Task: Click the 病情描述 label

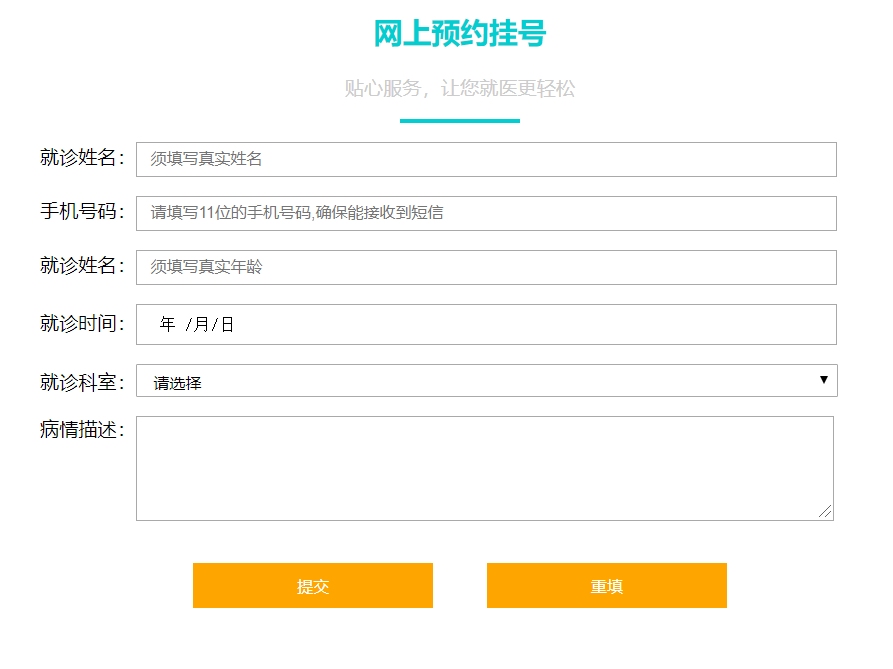Action: (81, 430)
